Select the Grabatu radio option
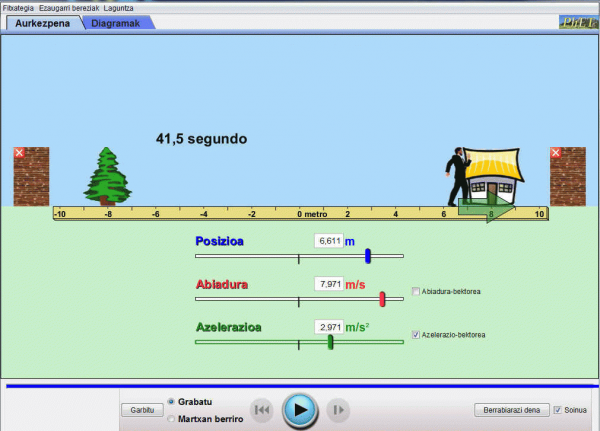 [x=171, y=401]
